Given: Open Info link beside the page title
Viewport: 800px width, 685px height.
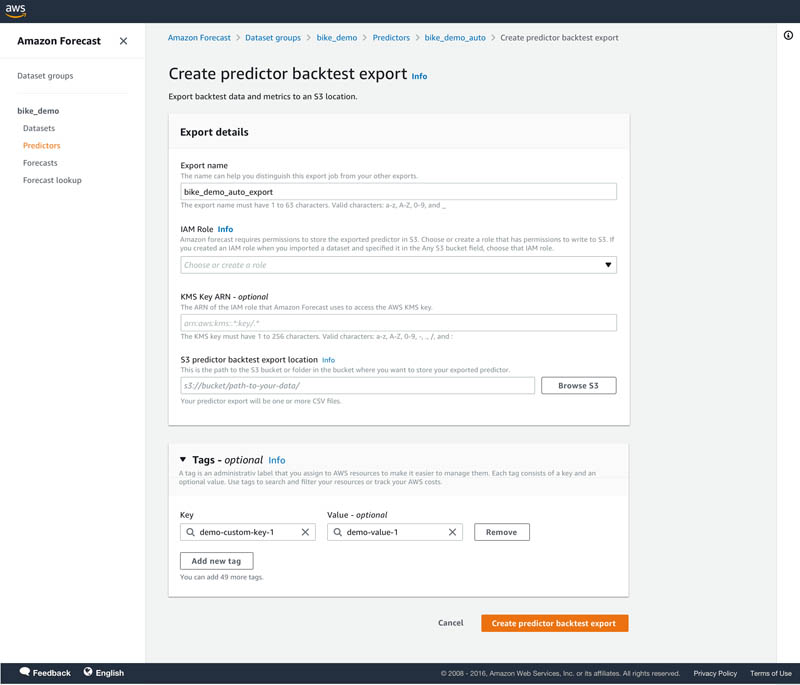Looking at the screenshot, I should (x=419, y=76).
